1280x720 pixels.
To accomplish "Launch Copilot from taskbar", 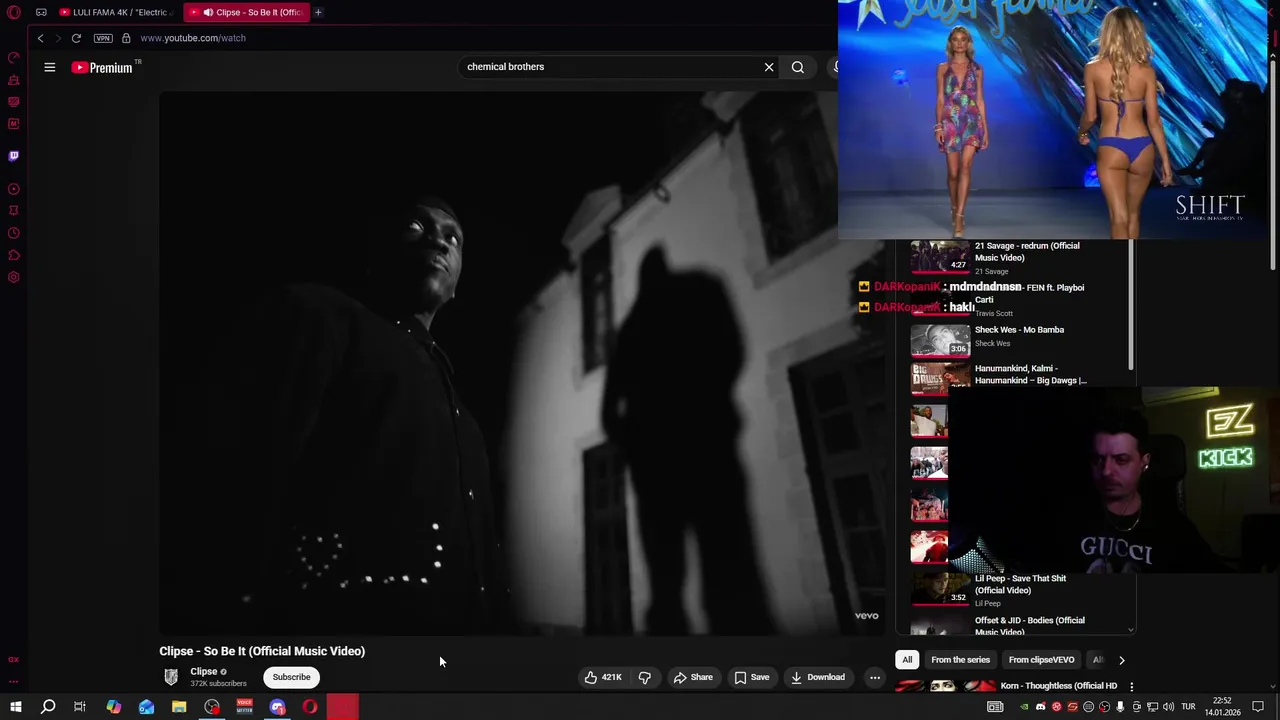I will (114, 707).
